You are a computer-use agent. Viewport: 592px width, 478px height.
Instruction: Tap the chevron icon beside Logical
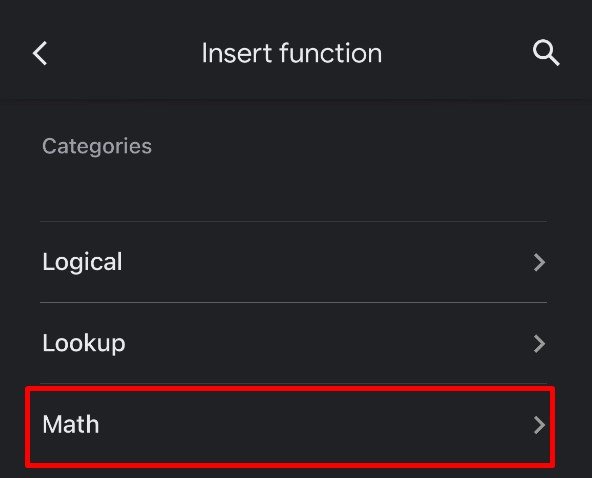click(x=540, y=262)
